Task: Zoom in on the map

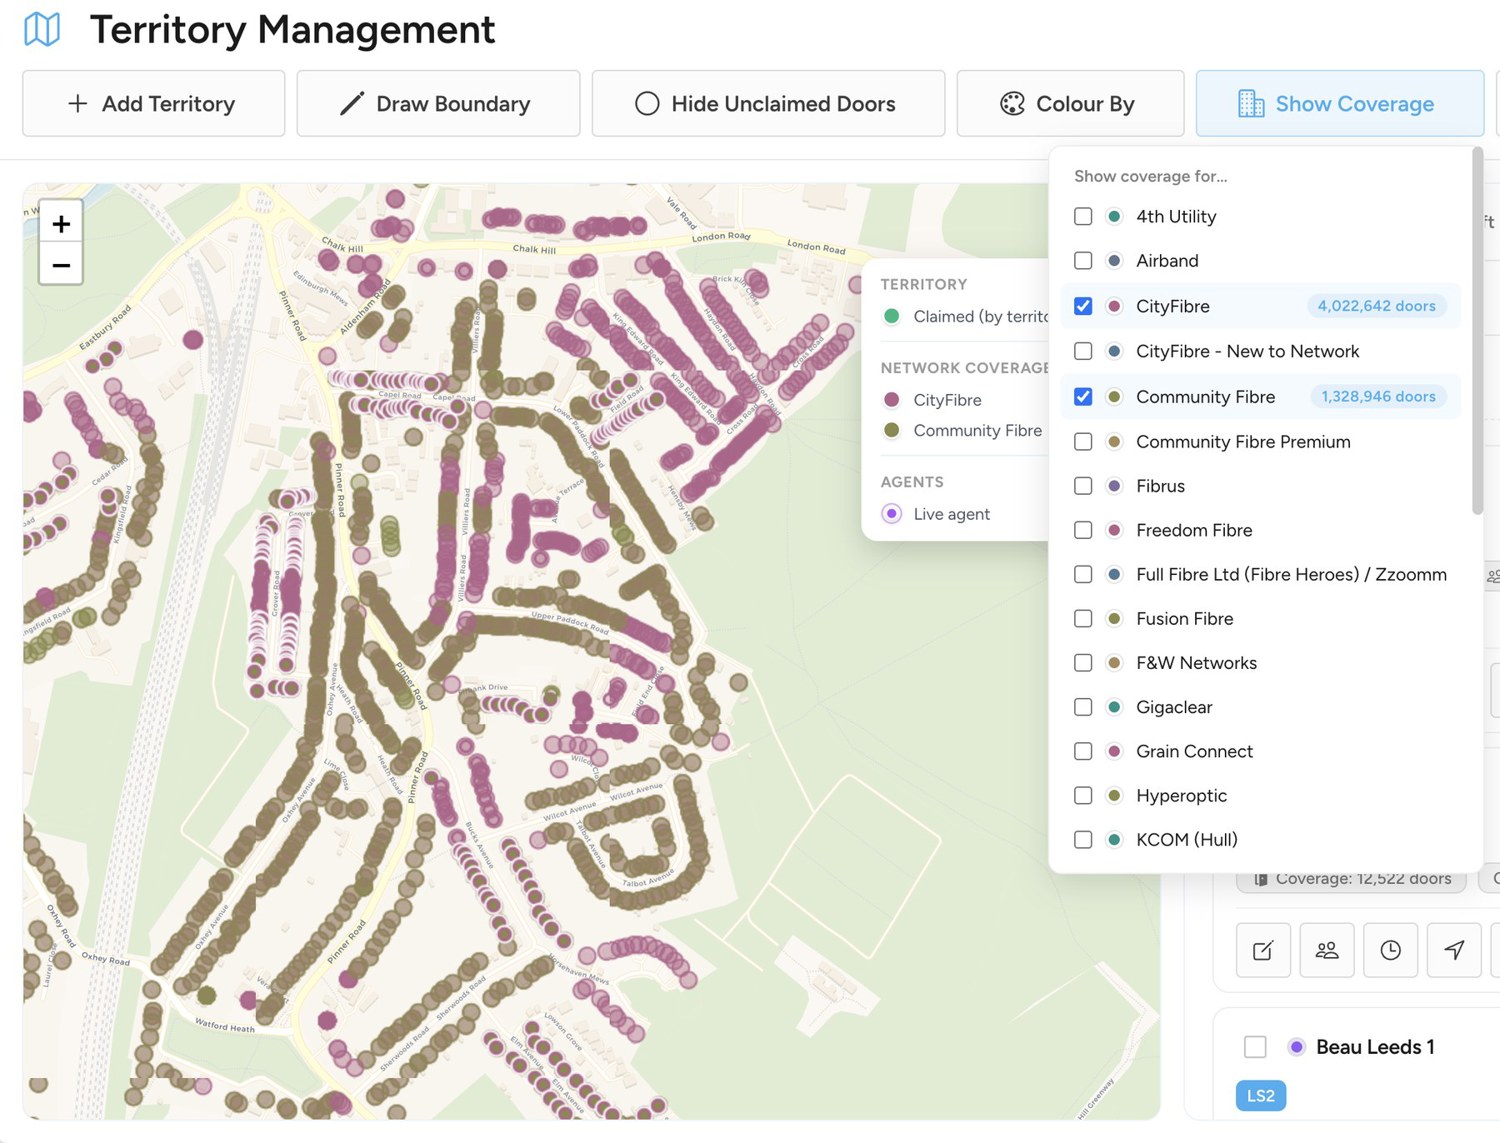Action: [x=61, y=223]
